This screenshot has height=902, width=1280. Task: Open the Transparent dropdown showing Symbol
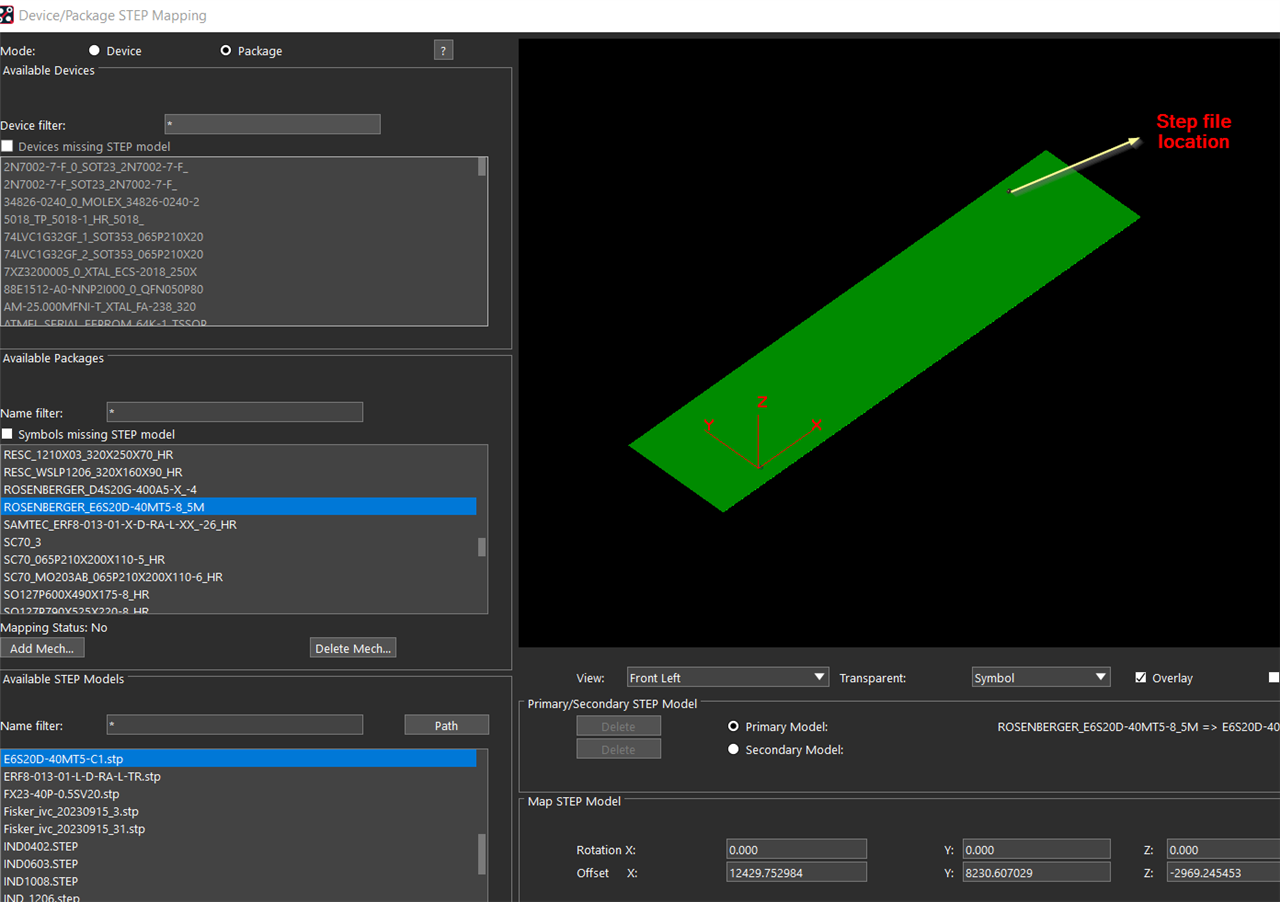tap(1041, 677)
